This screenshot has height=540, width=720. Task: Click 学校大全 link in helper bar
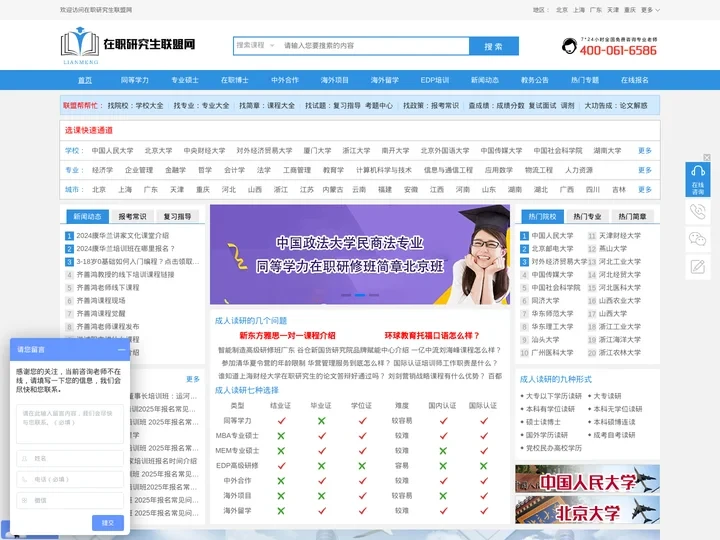pos(149,106)
